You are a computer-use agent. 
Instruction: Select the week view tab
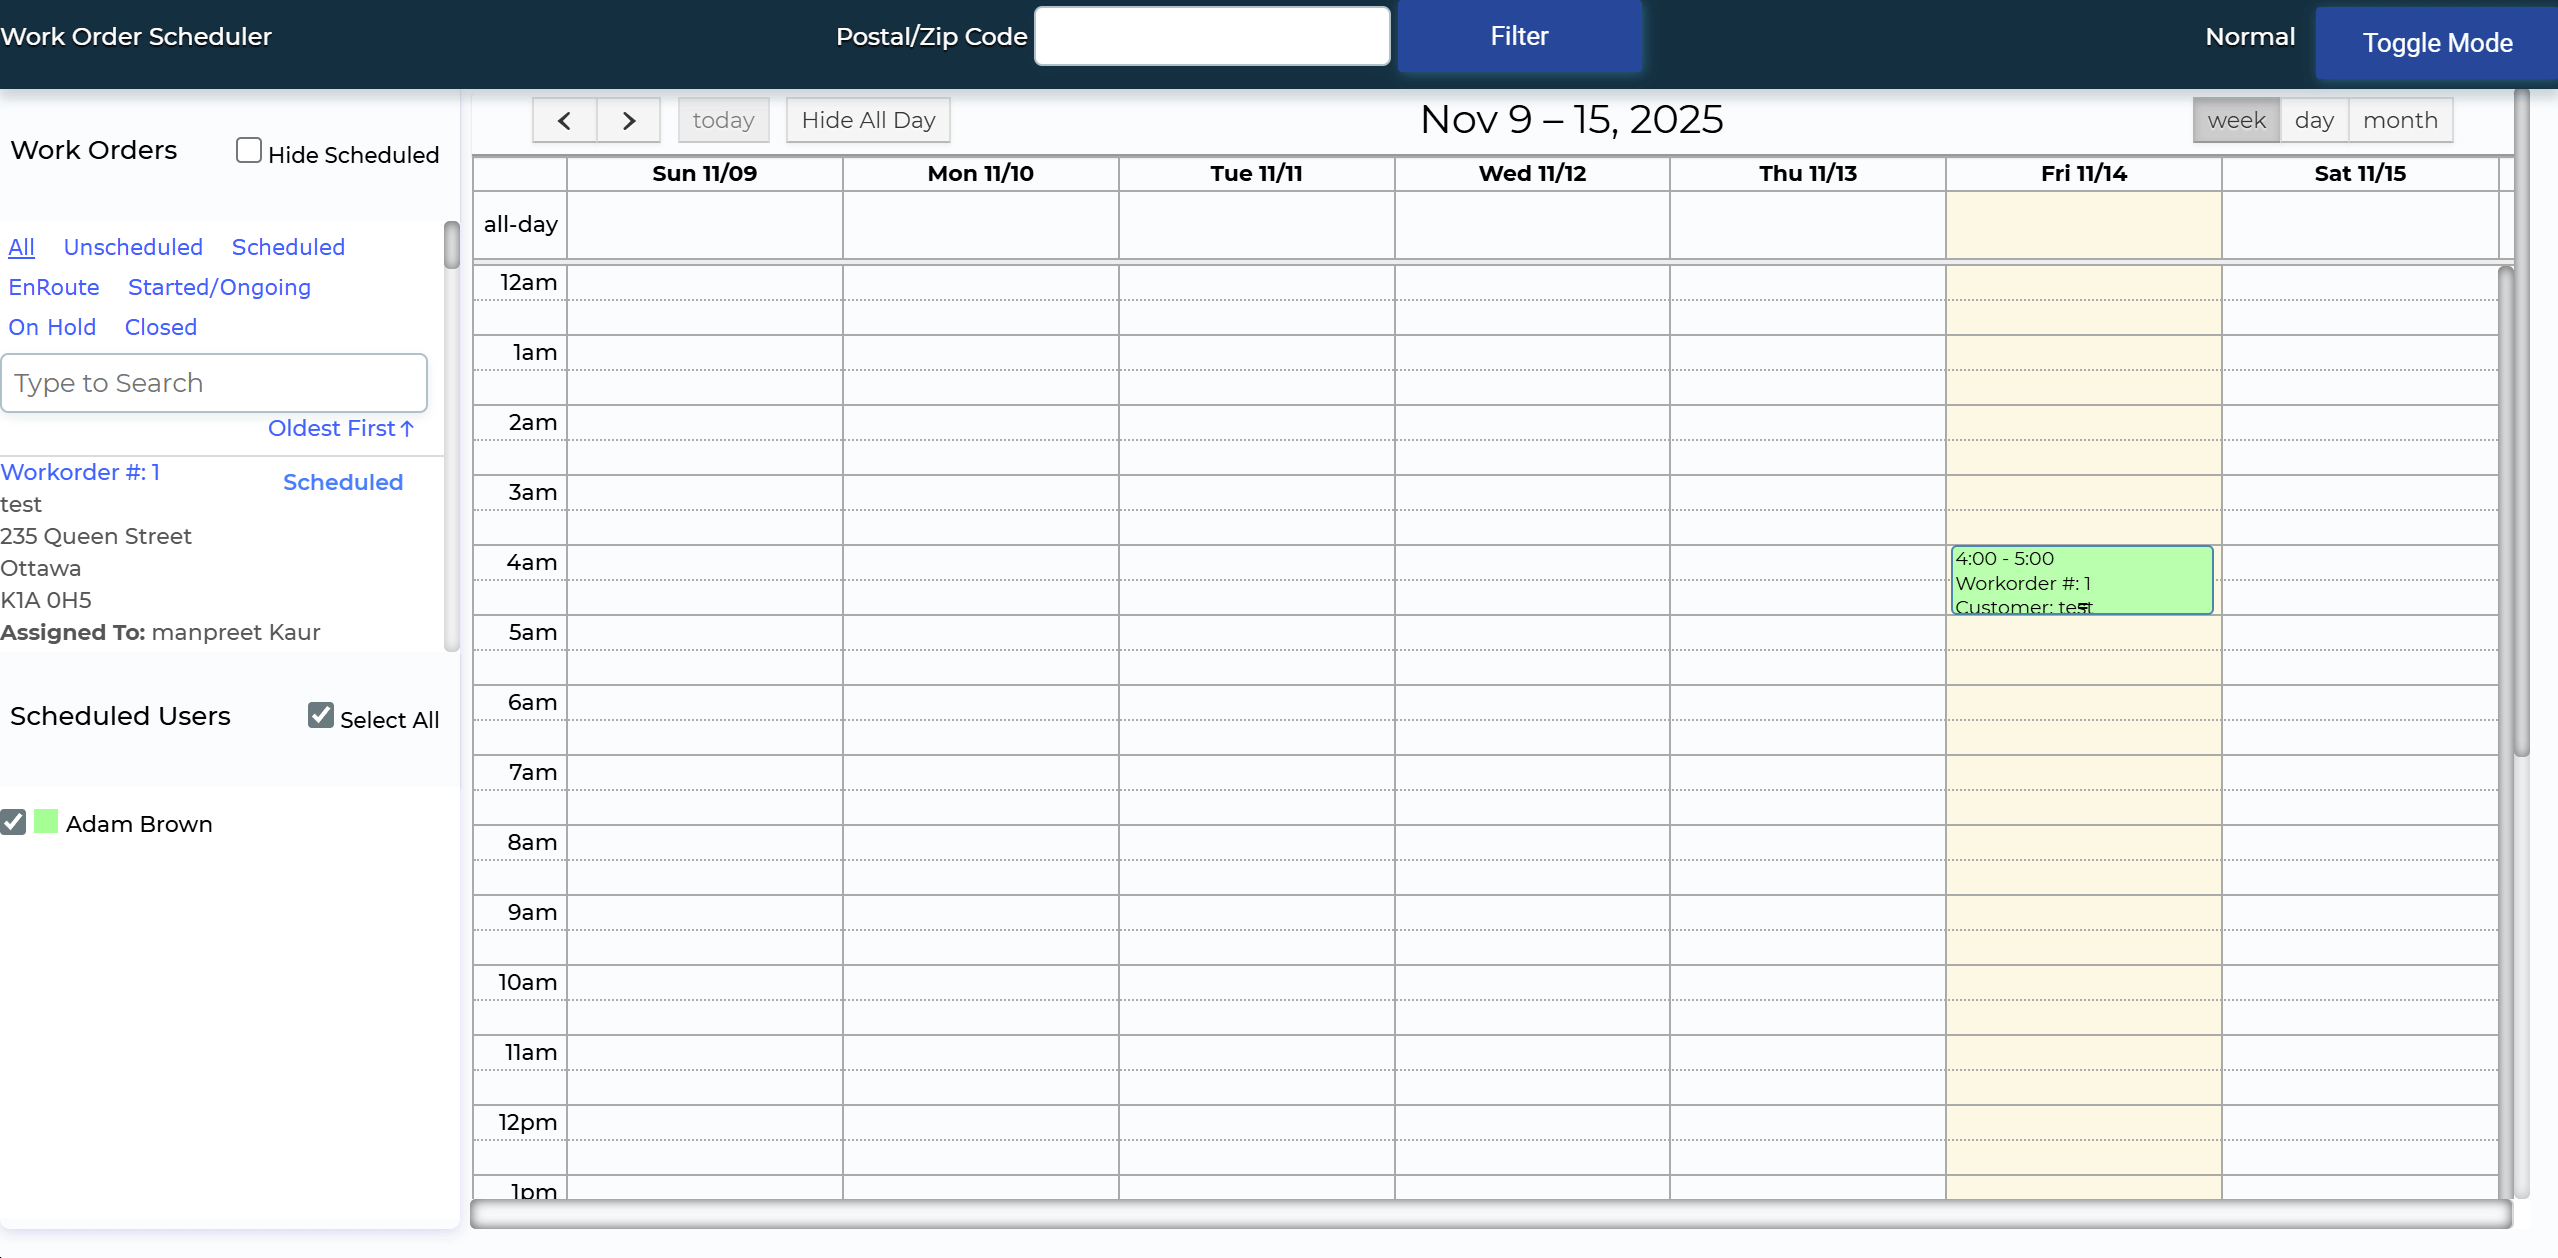click(2236, 121)
